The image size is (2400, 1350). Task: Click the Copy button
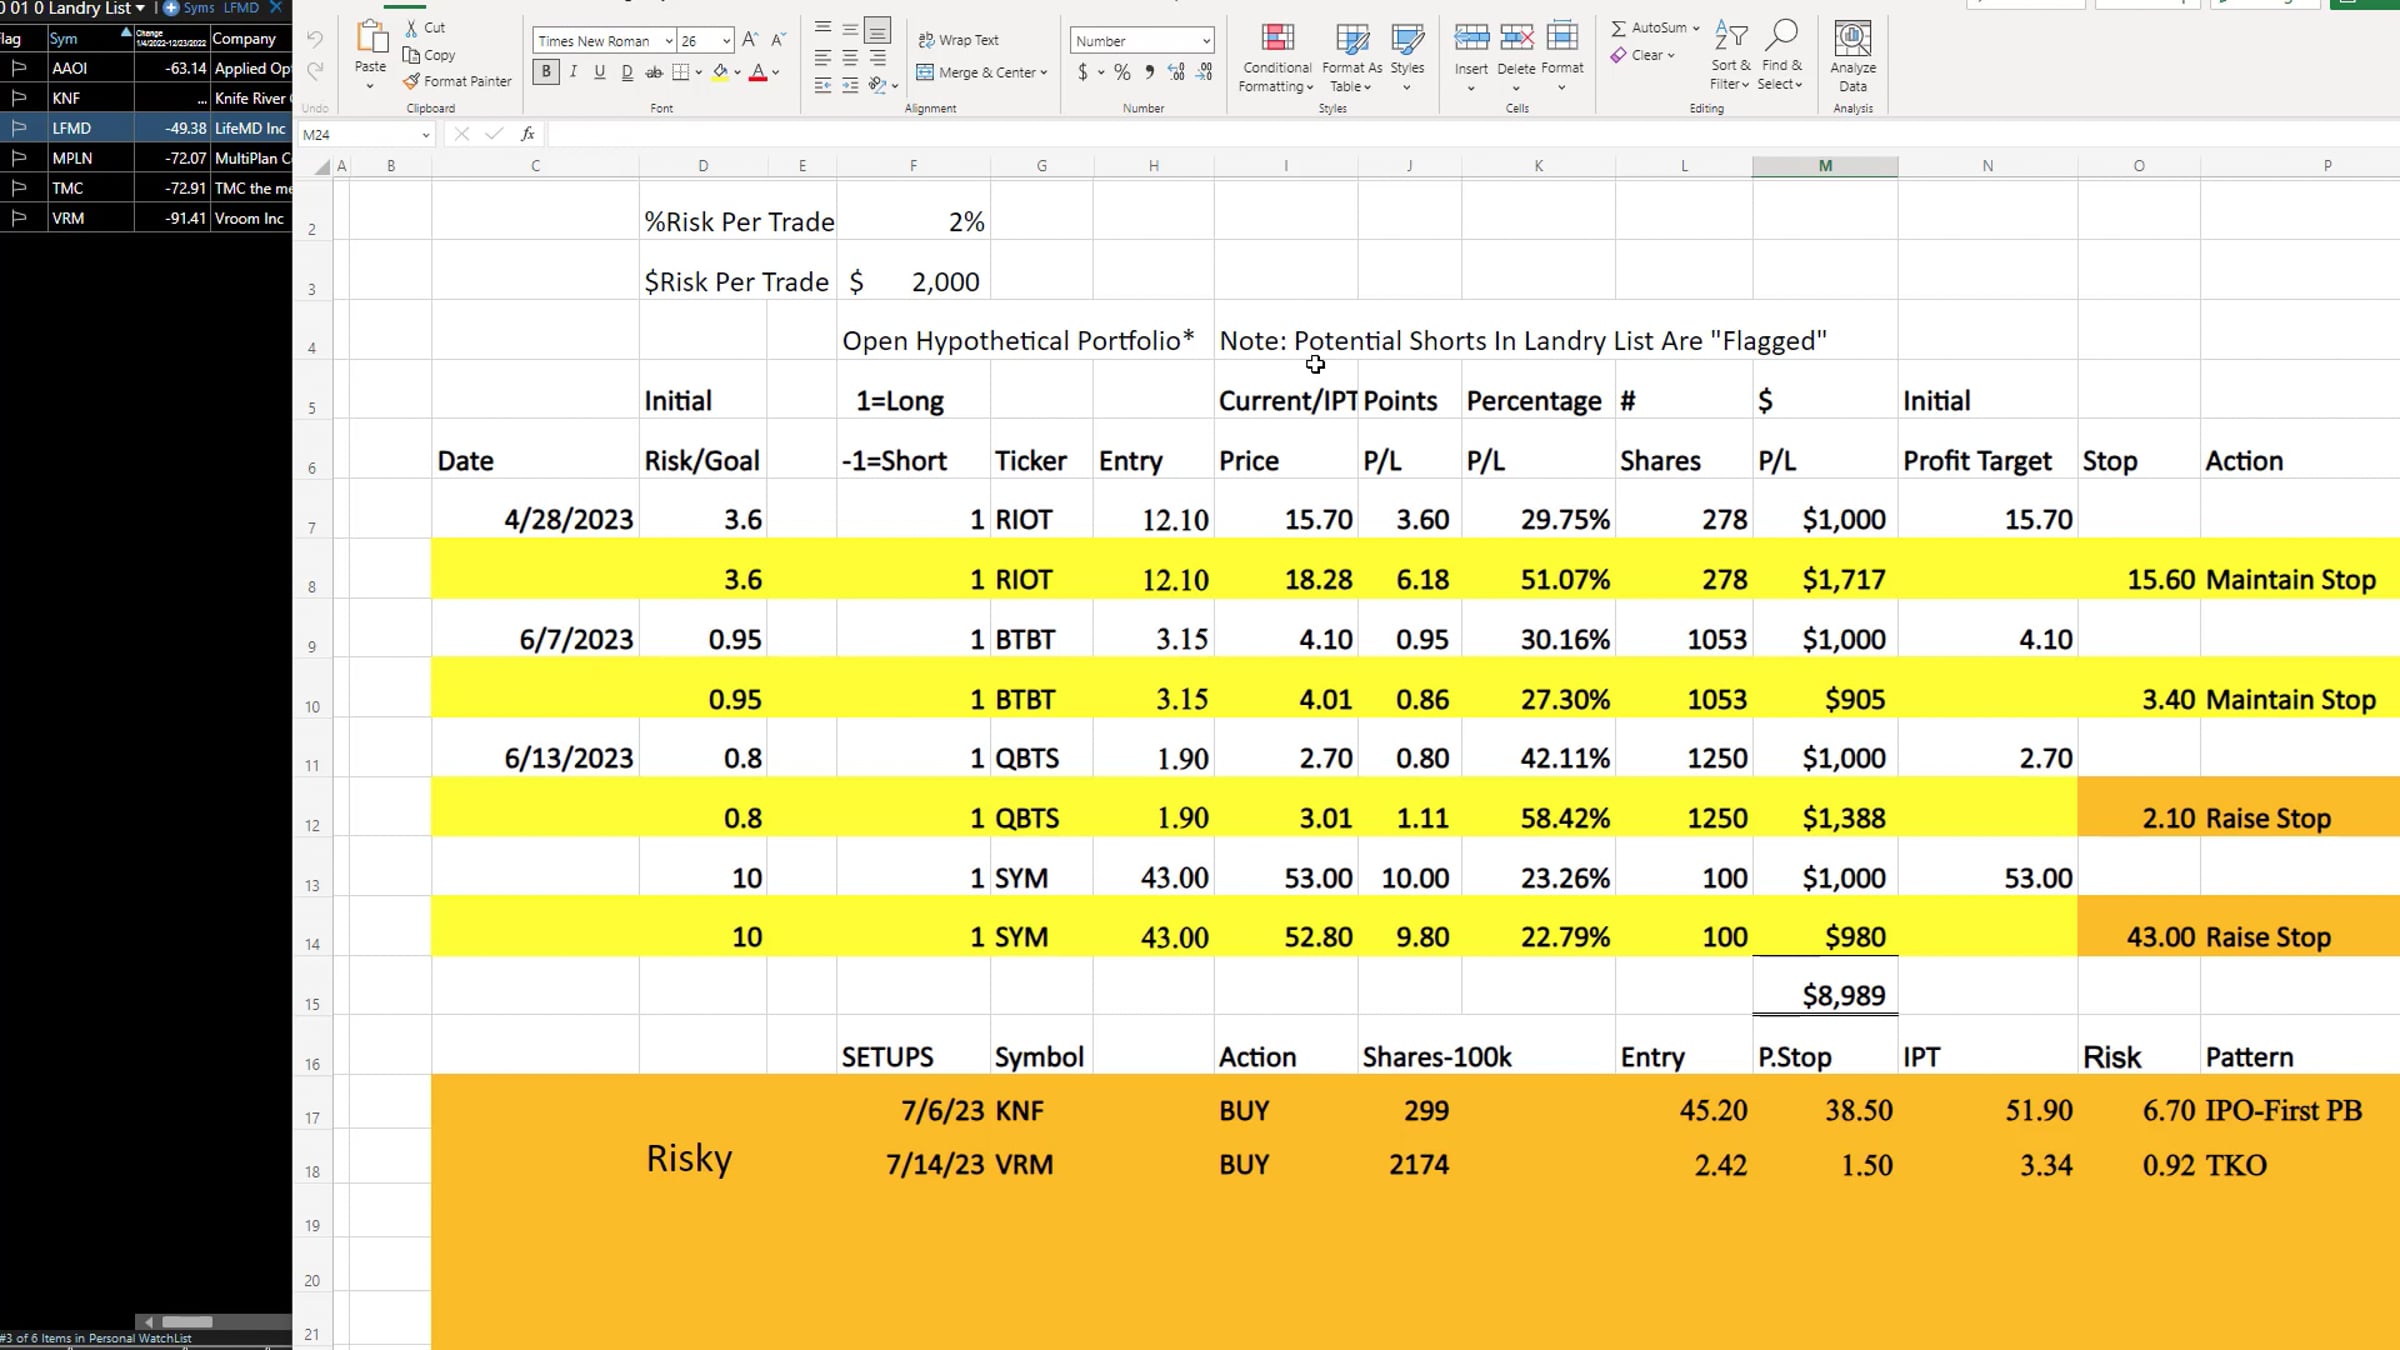tap(429, 55)
